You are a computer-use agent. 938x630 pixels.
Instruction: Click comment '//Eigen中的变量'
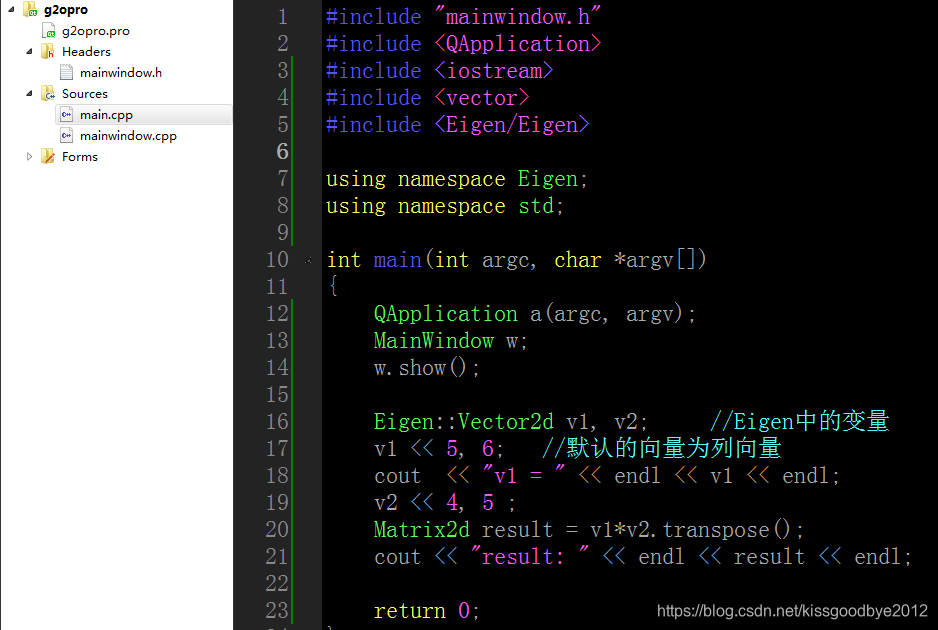[800, 421]
